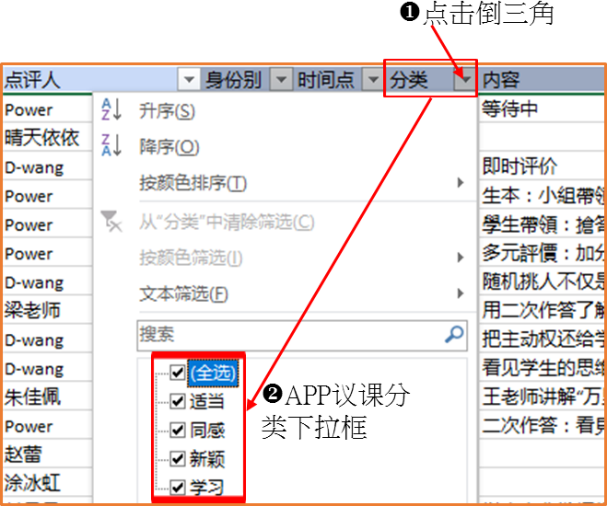Open the 分类 column filter dropdown
Viewport: 607px width, 506px height.
(463, 79)
